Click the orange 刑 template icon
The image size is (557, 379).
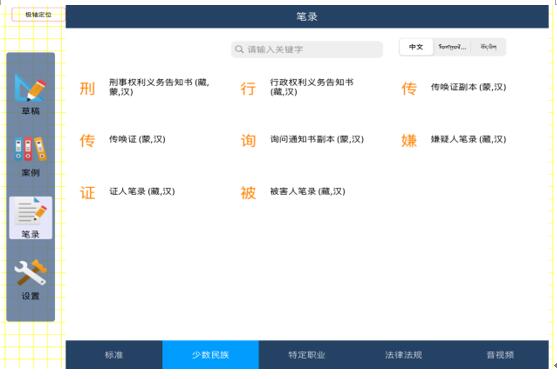click(x=87, y=88)
